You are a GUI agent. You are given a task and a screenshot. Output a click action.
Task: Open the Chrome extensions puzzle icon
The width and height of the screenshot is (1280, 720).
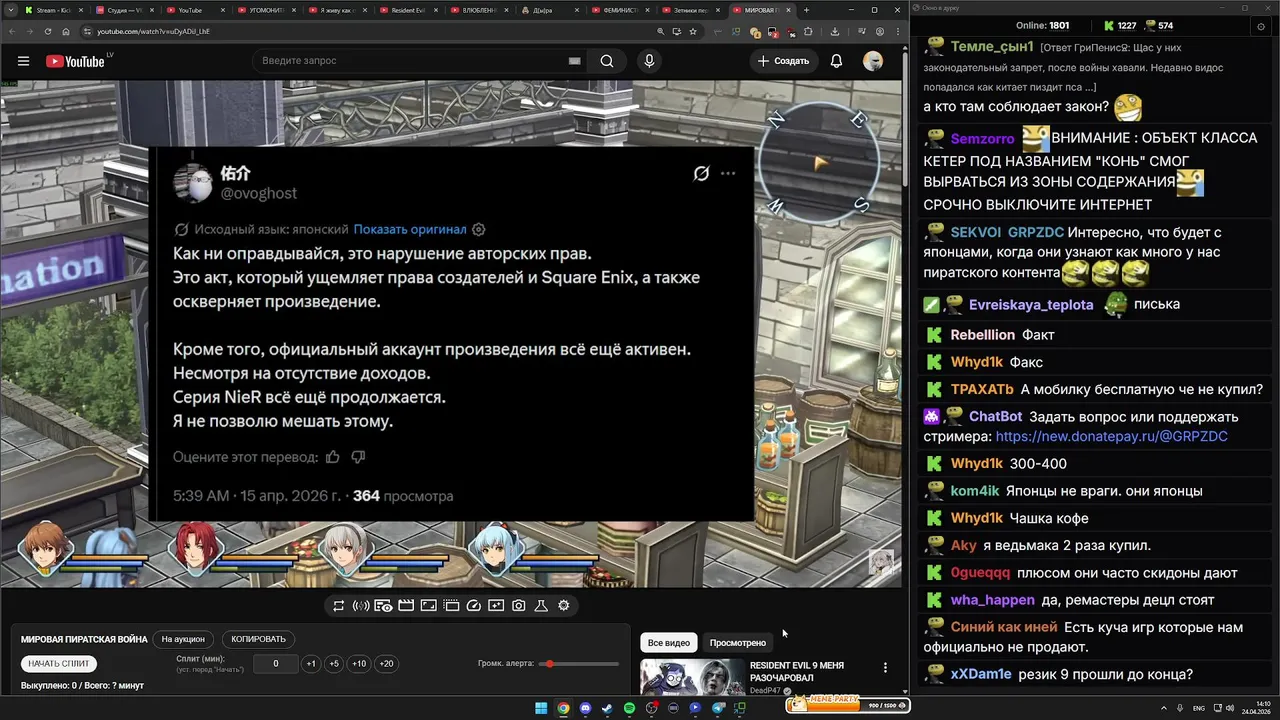point(806,31)
